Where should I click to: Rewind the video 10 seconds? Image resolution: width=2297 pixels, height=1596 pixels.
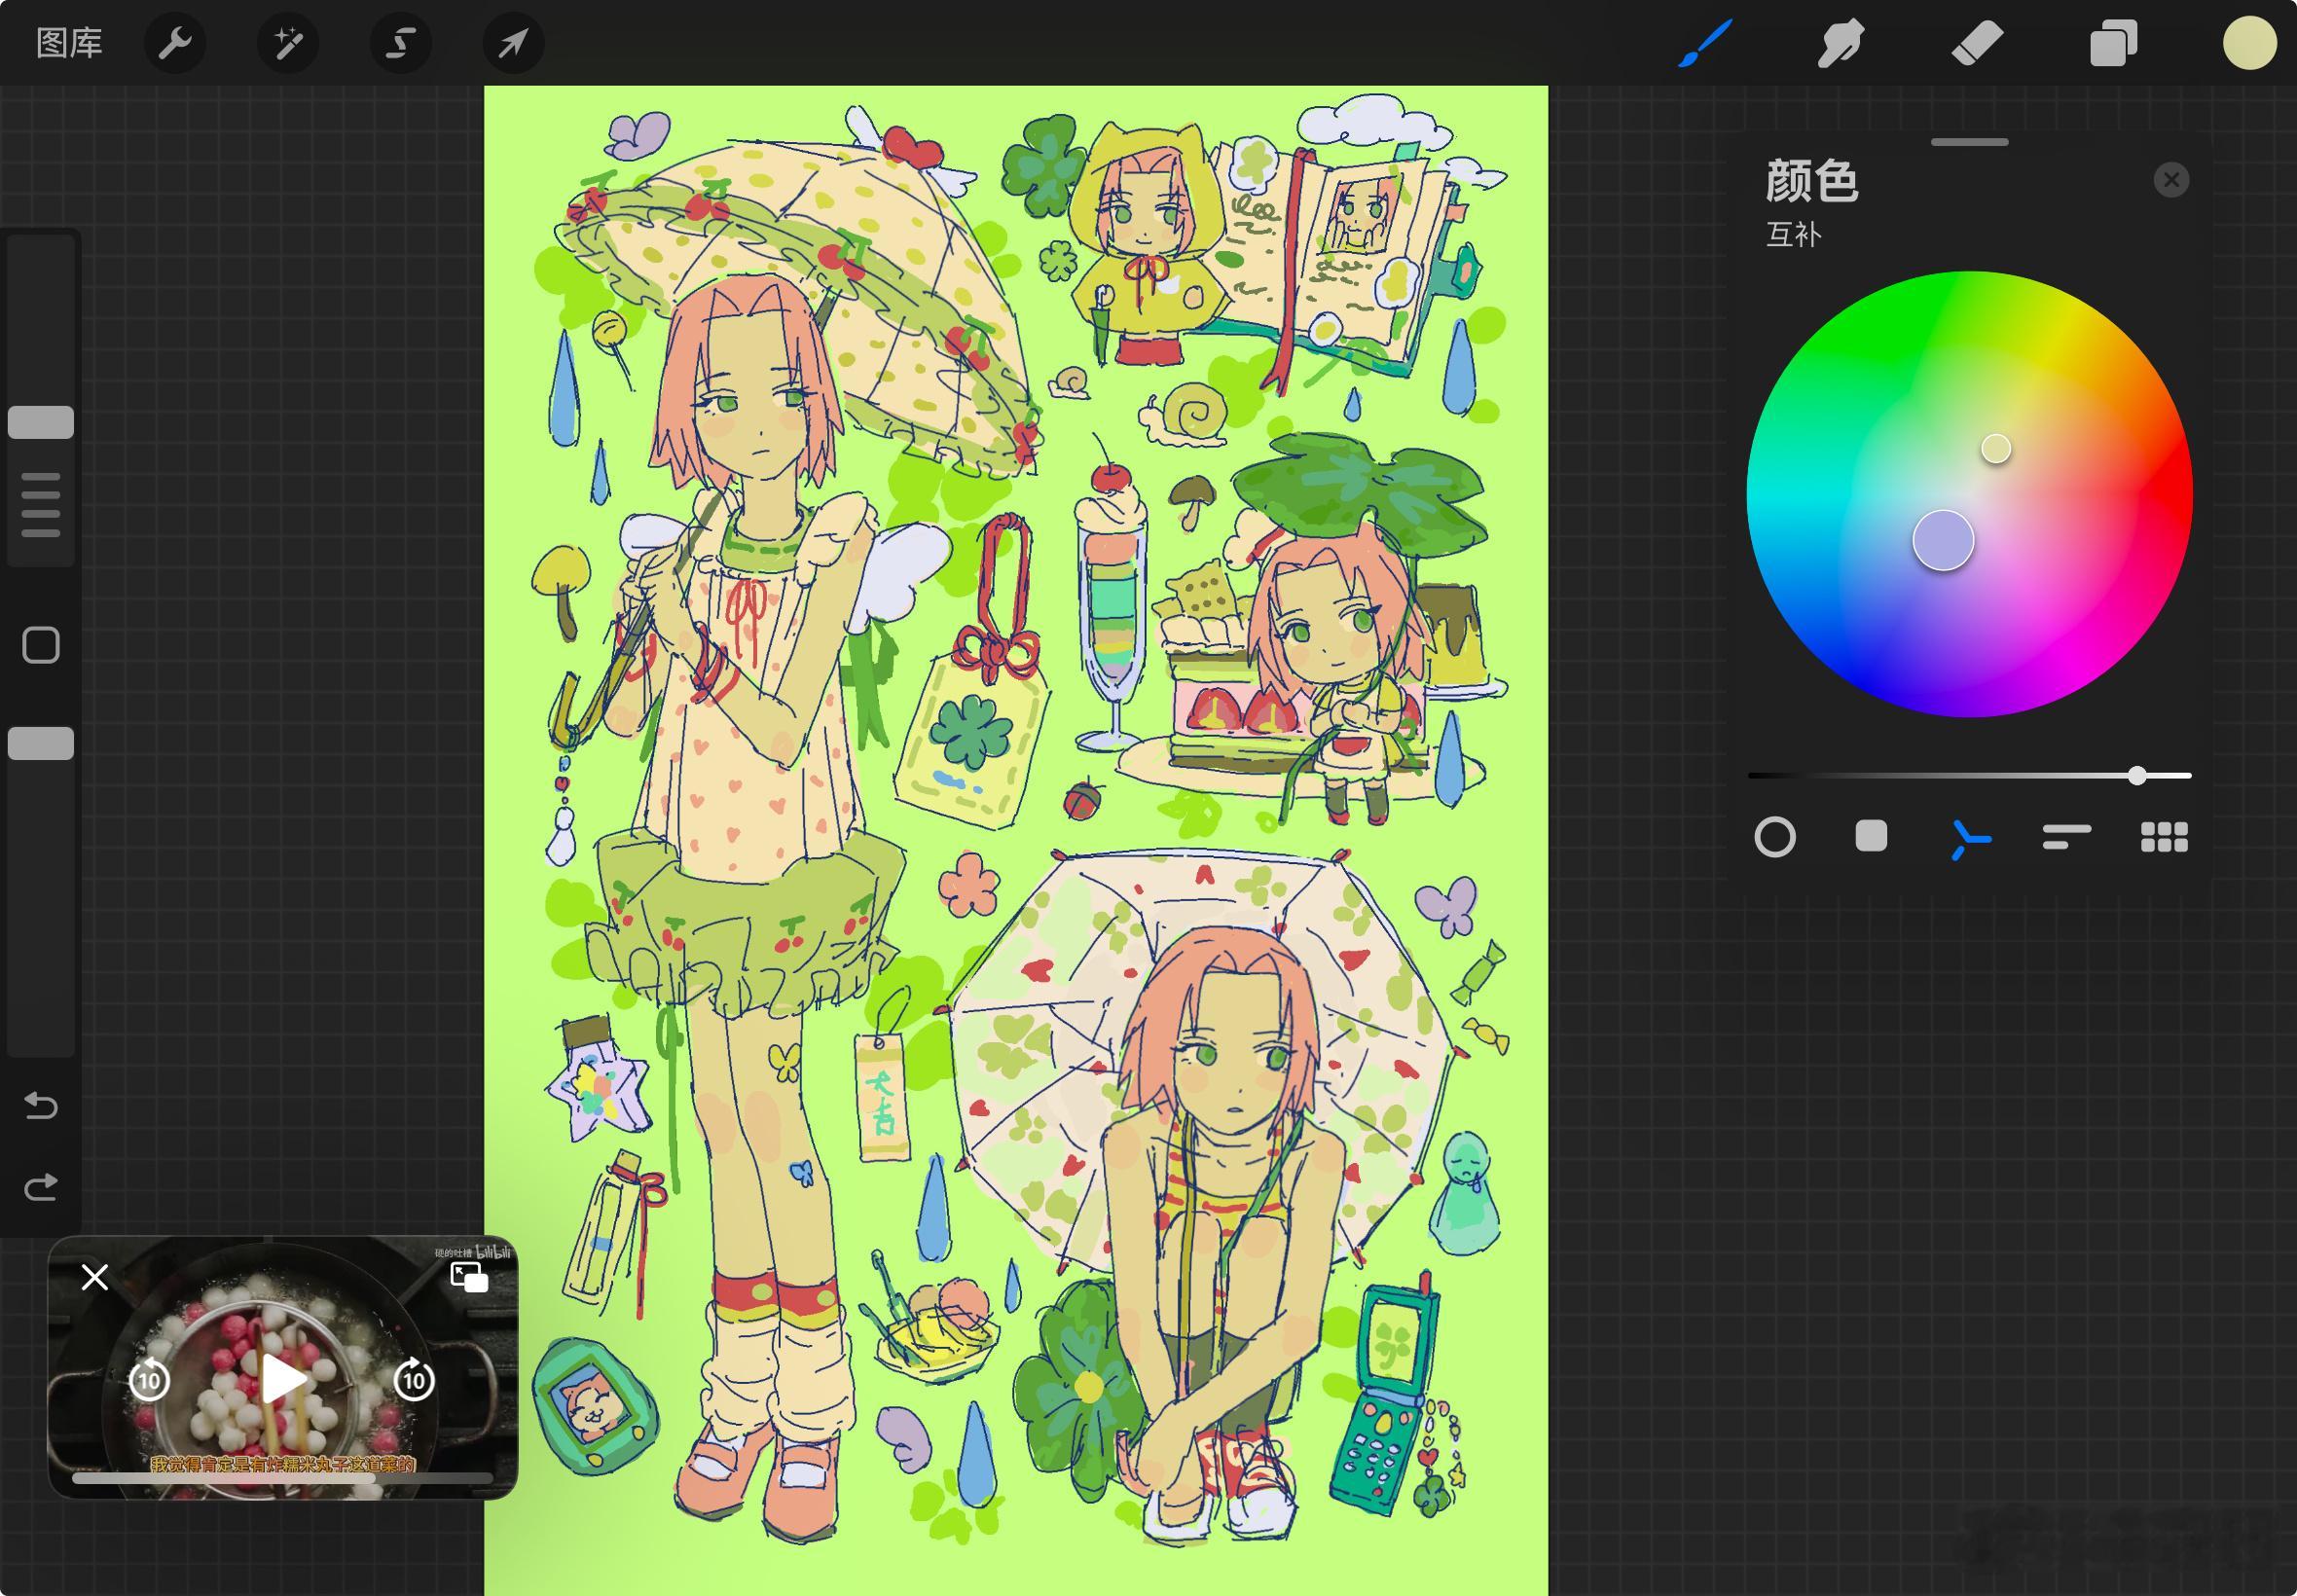(x=149, y=1380)
